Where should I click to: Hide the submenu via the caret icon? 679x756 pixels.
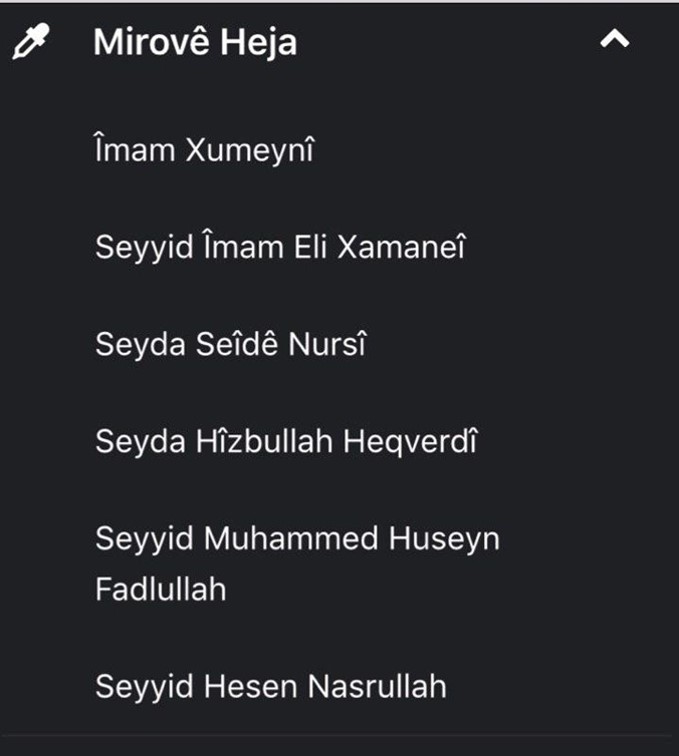(614, 39)
